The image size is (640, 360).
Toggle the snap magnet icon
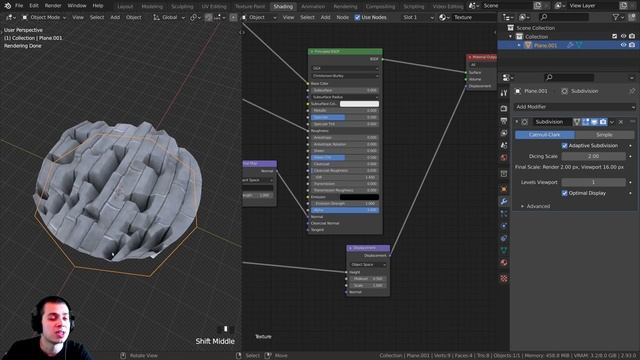(x=209, y=18)
